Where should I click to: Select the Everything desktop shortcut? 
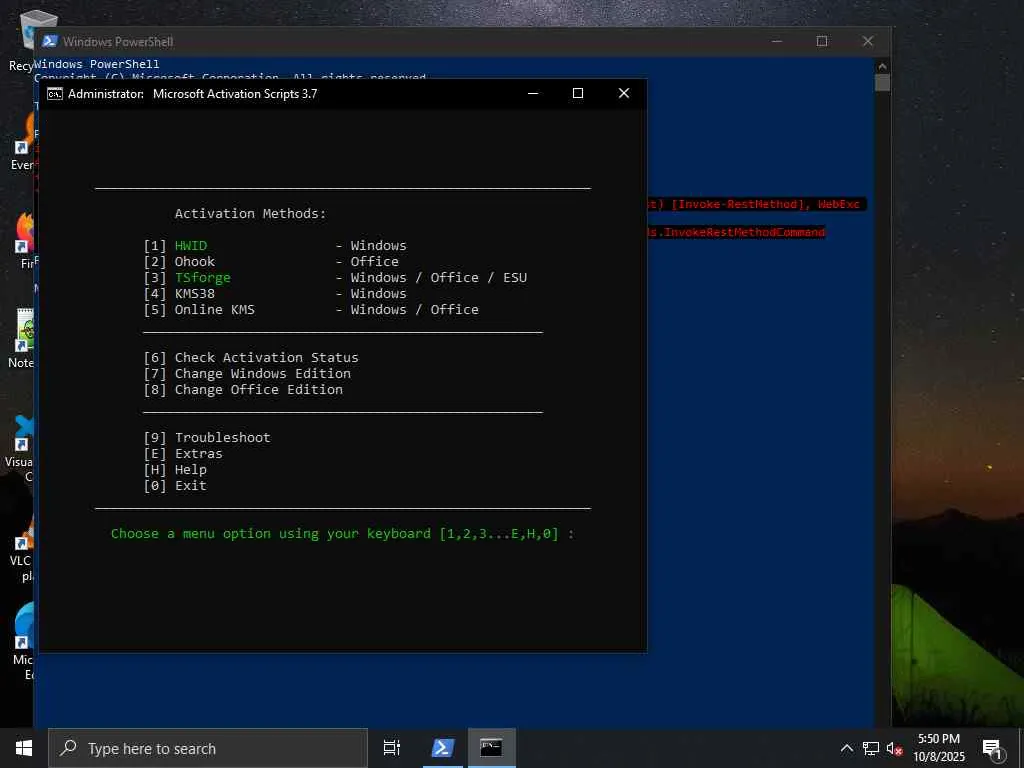point(22,141)
